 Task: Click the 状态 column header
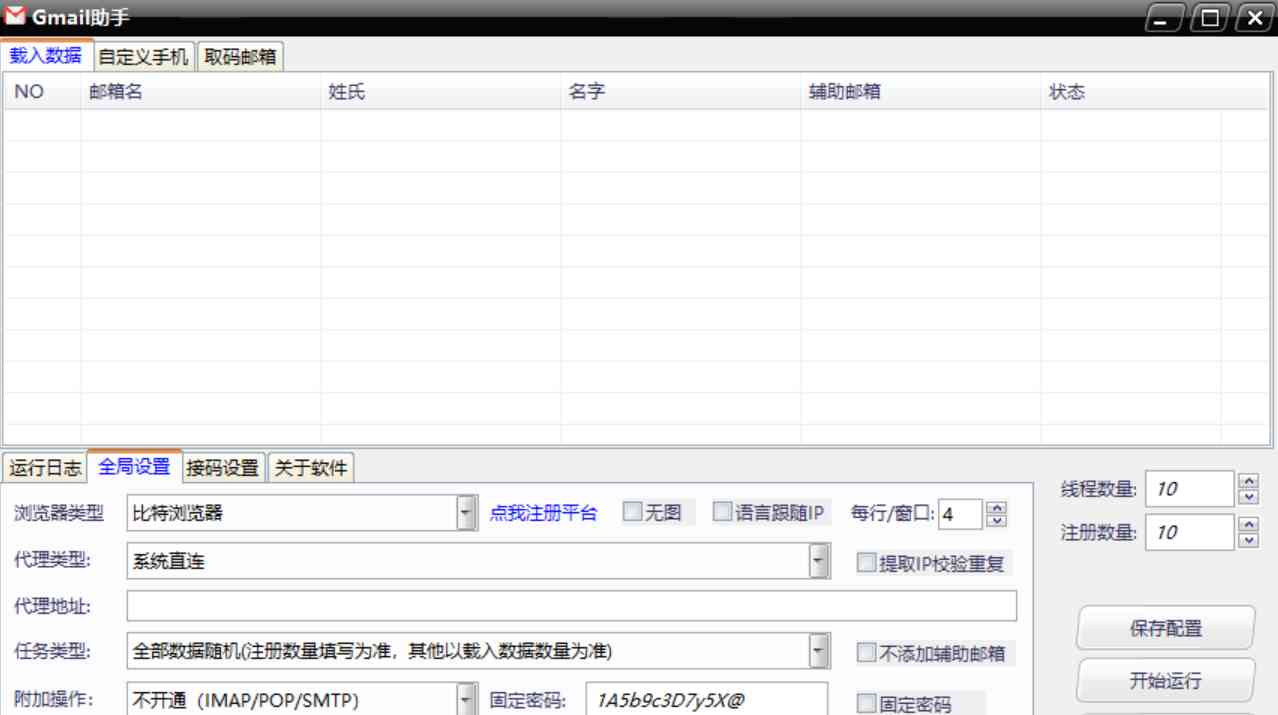pos(1131,92)
